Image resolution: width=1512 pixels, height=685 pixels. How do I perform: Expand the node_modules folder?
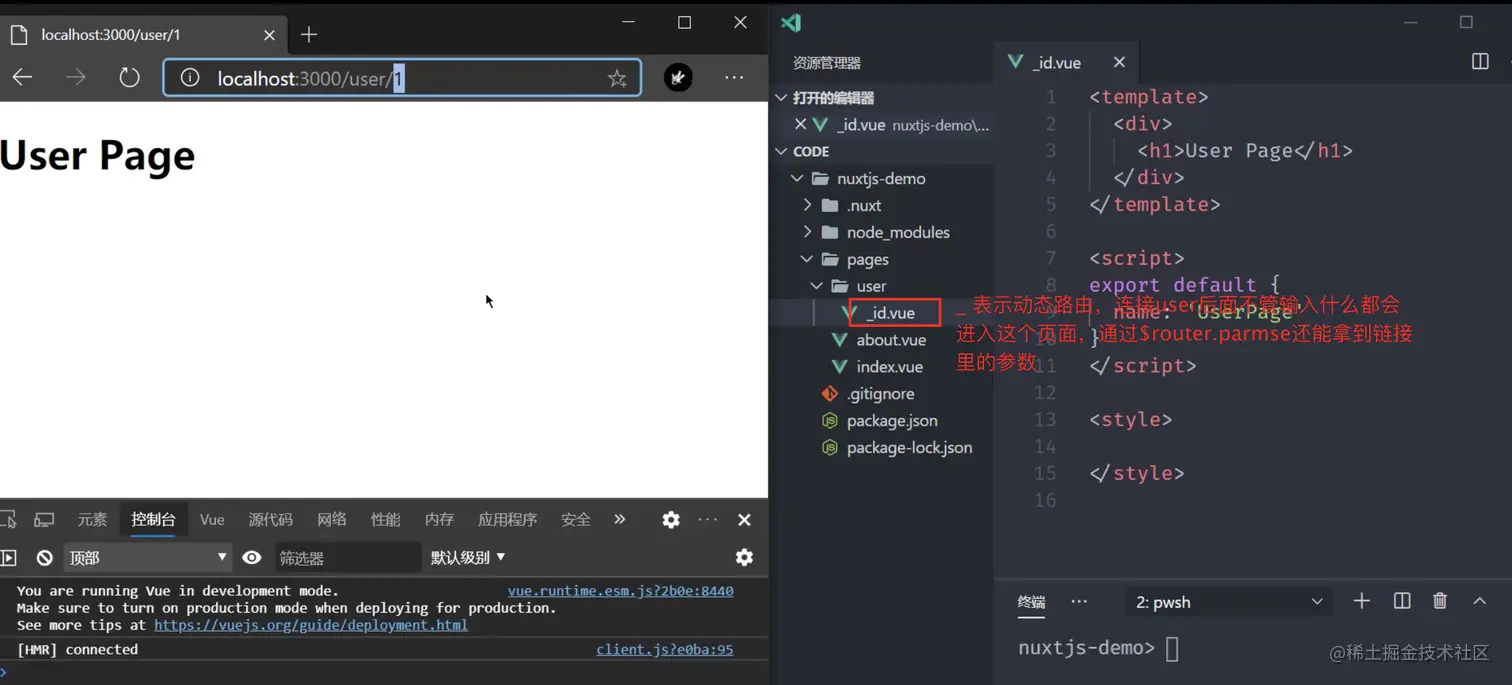point(807,232)
